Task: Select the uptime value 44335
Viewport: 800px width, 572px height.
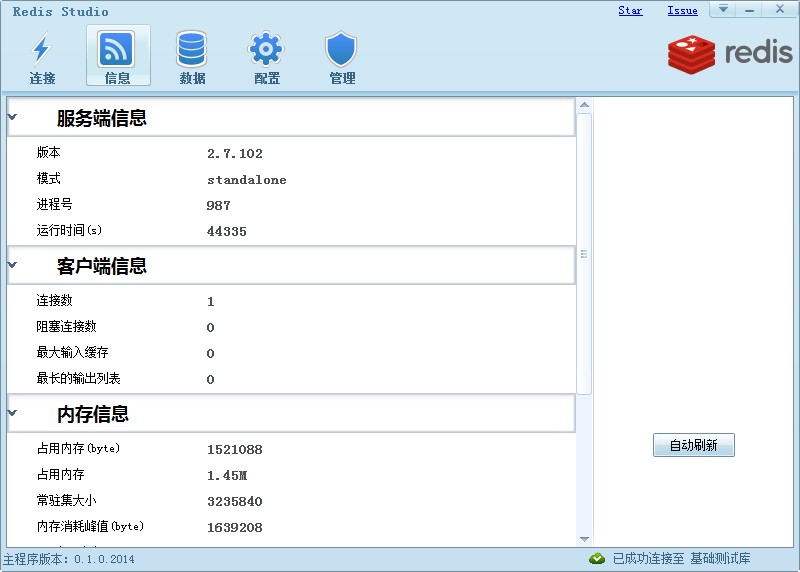Action: (x=227, y=232)
